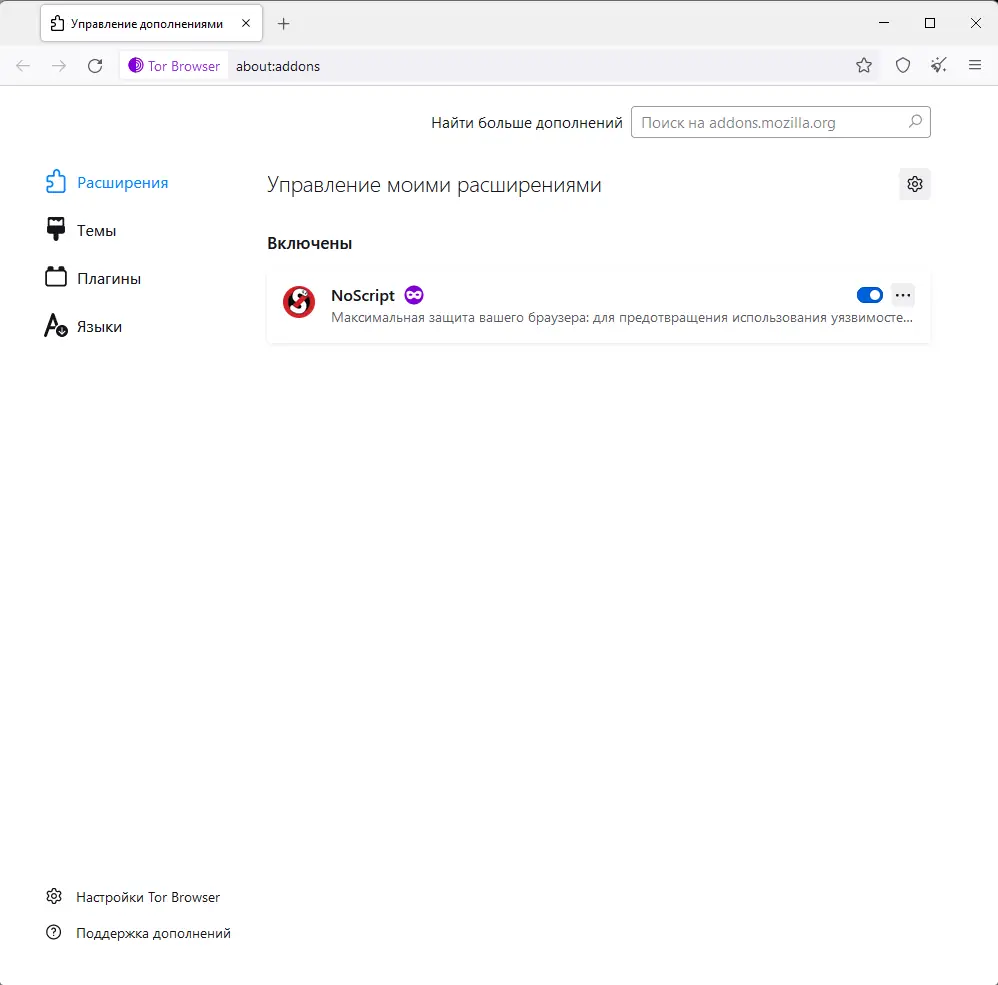This screenshot has width=998, height=985.
Task: Reload the current page
Action: tap(95, 66)
